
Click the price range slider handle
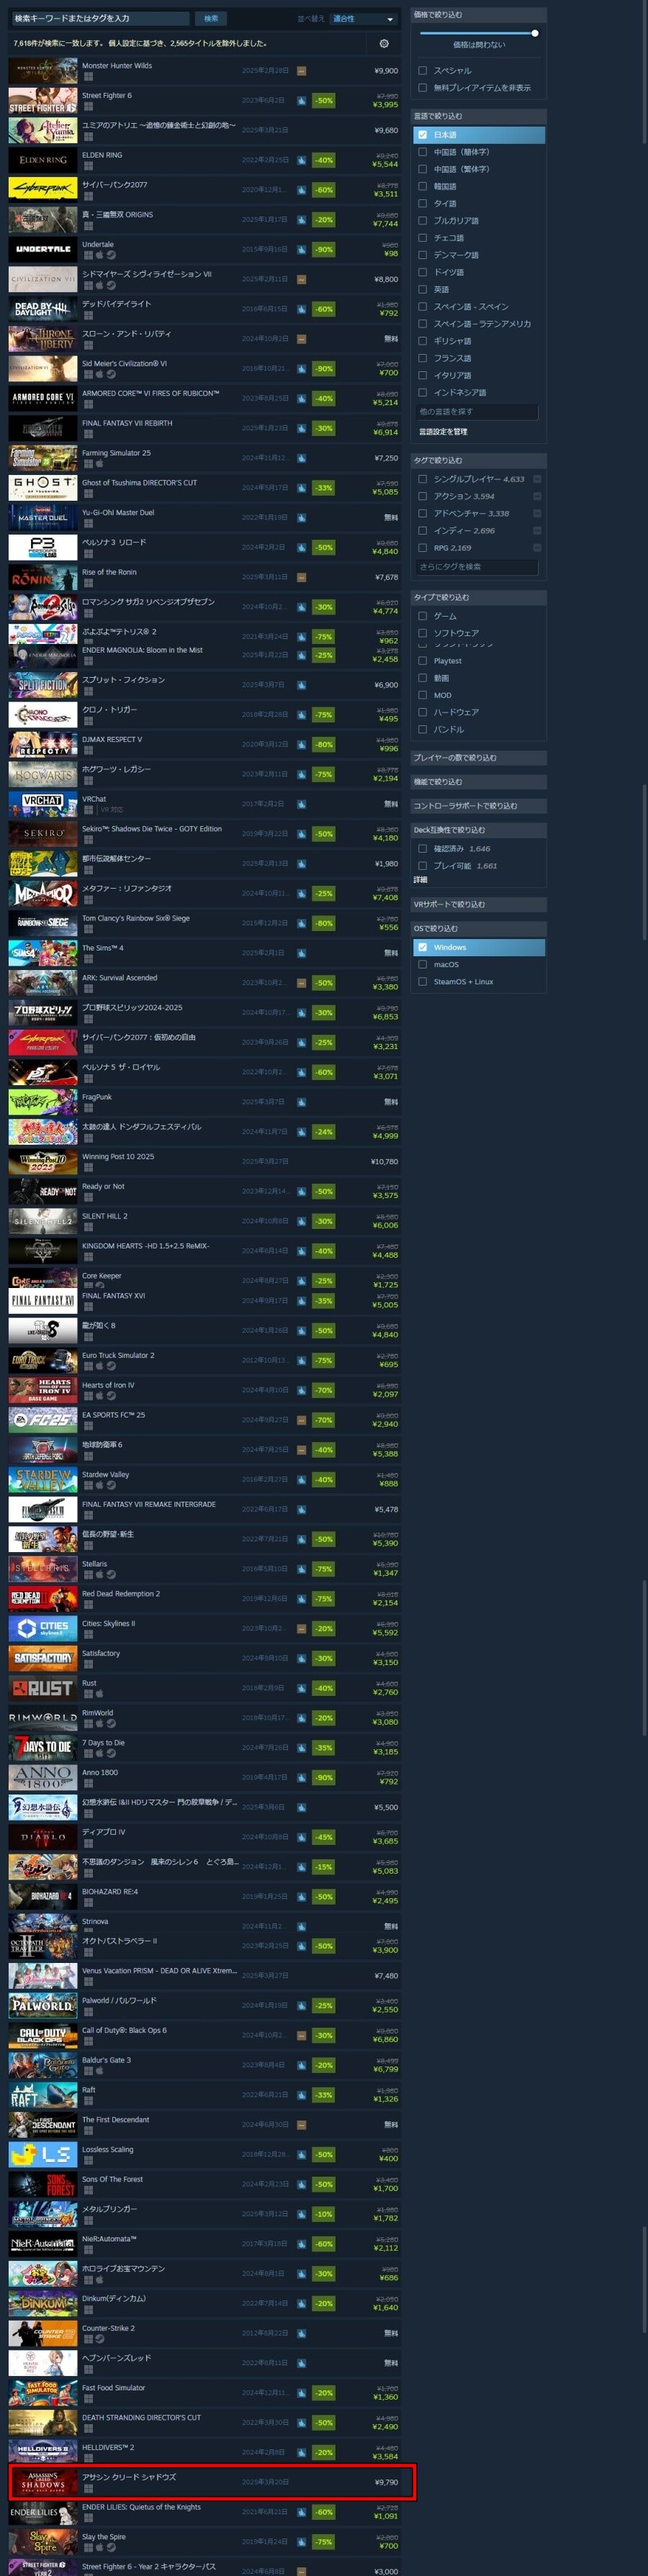point(535,33)
